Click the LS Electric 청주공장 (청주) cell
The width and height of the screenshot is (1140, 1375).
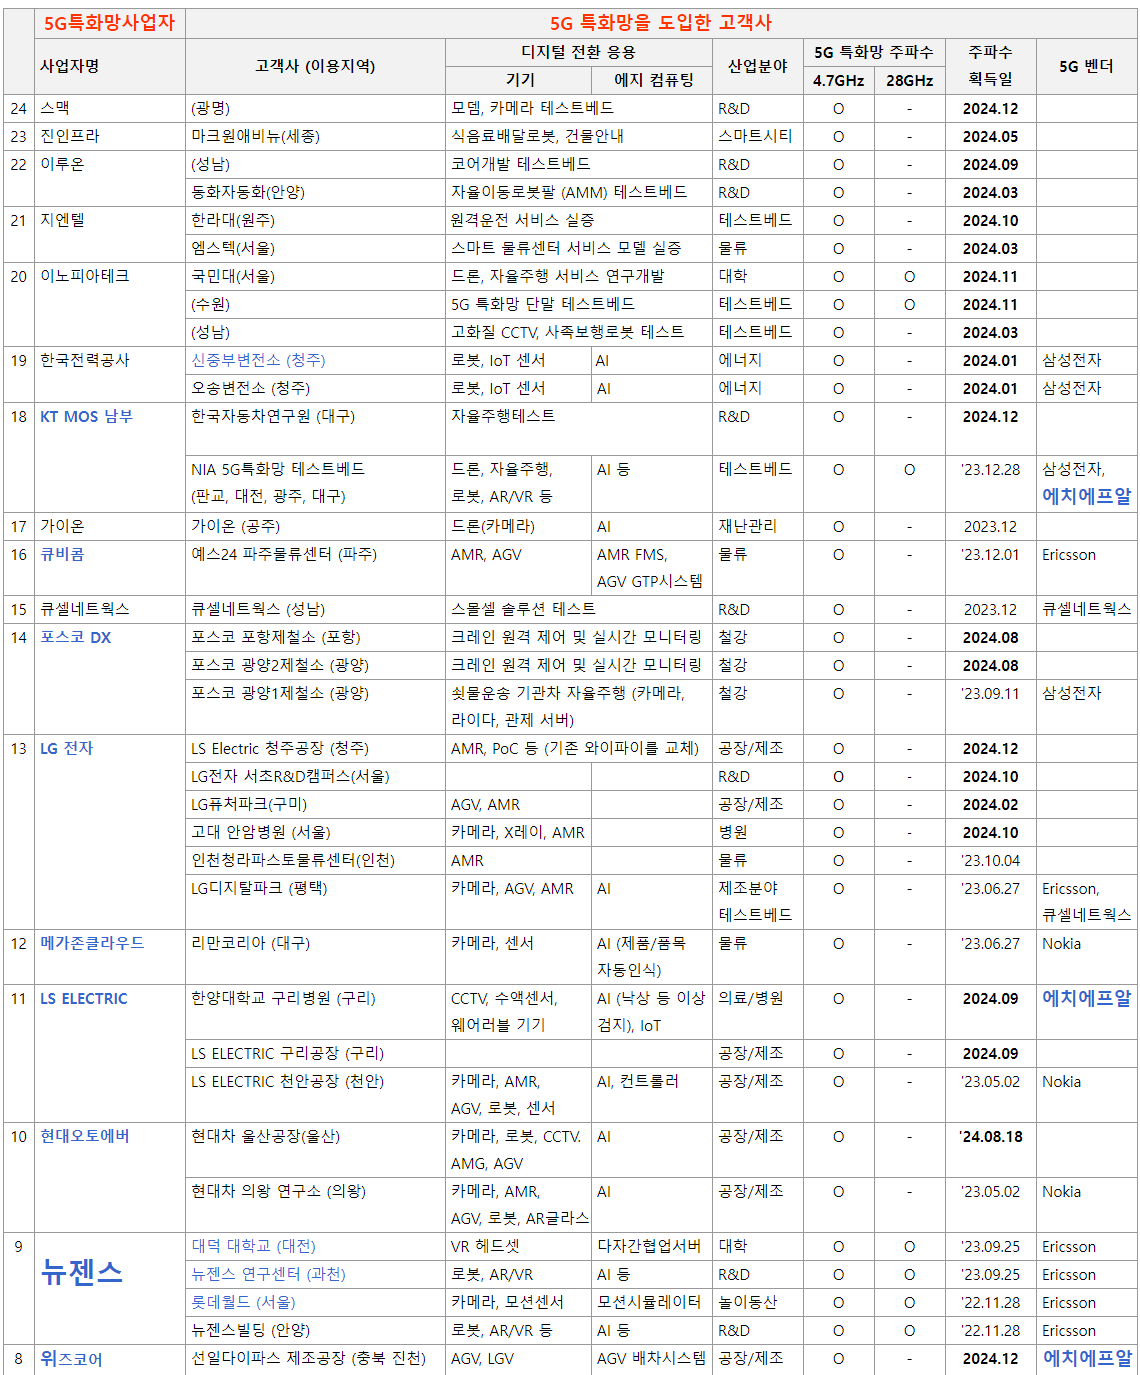pos(315,748)
